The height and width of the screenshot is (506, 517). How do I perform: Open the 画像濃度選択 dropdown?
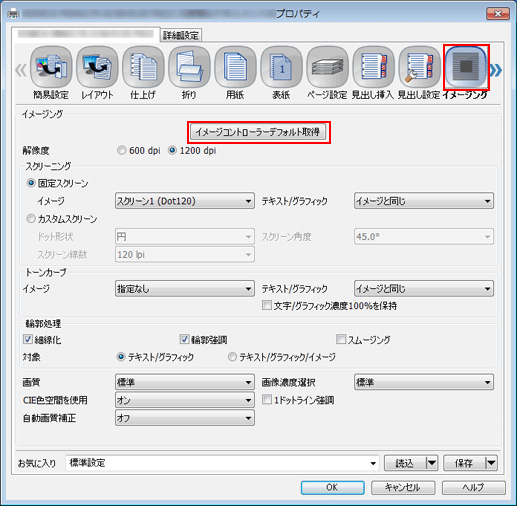tap(424, 382)
